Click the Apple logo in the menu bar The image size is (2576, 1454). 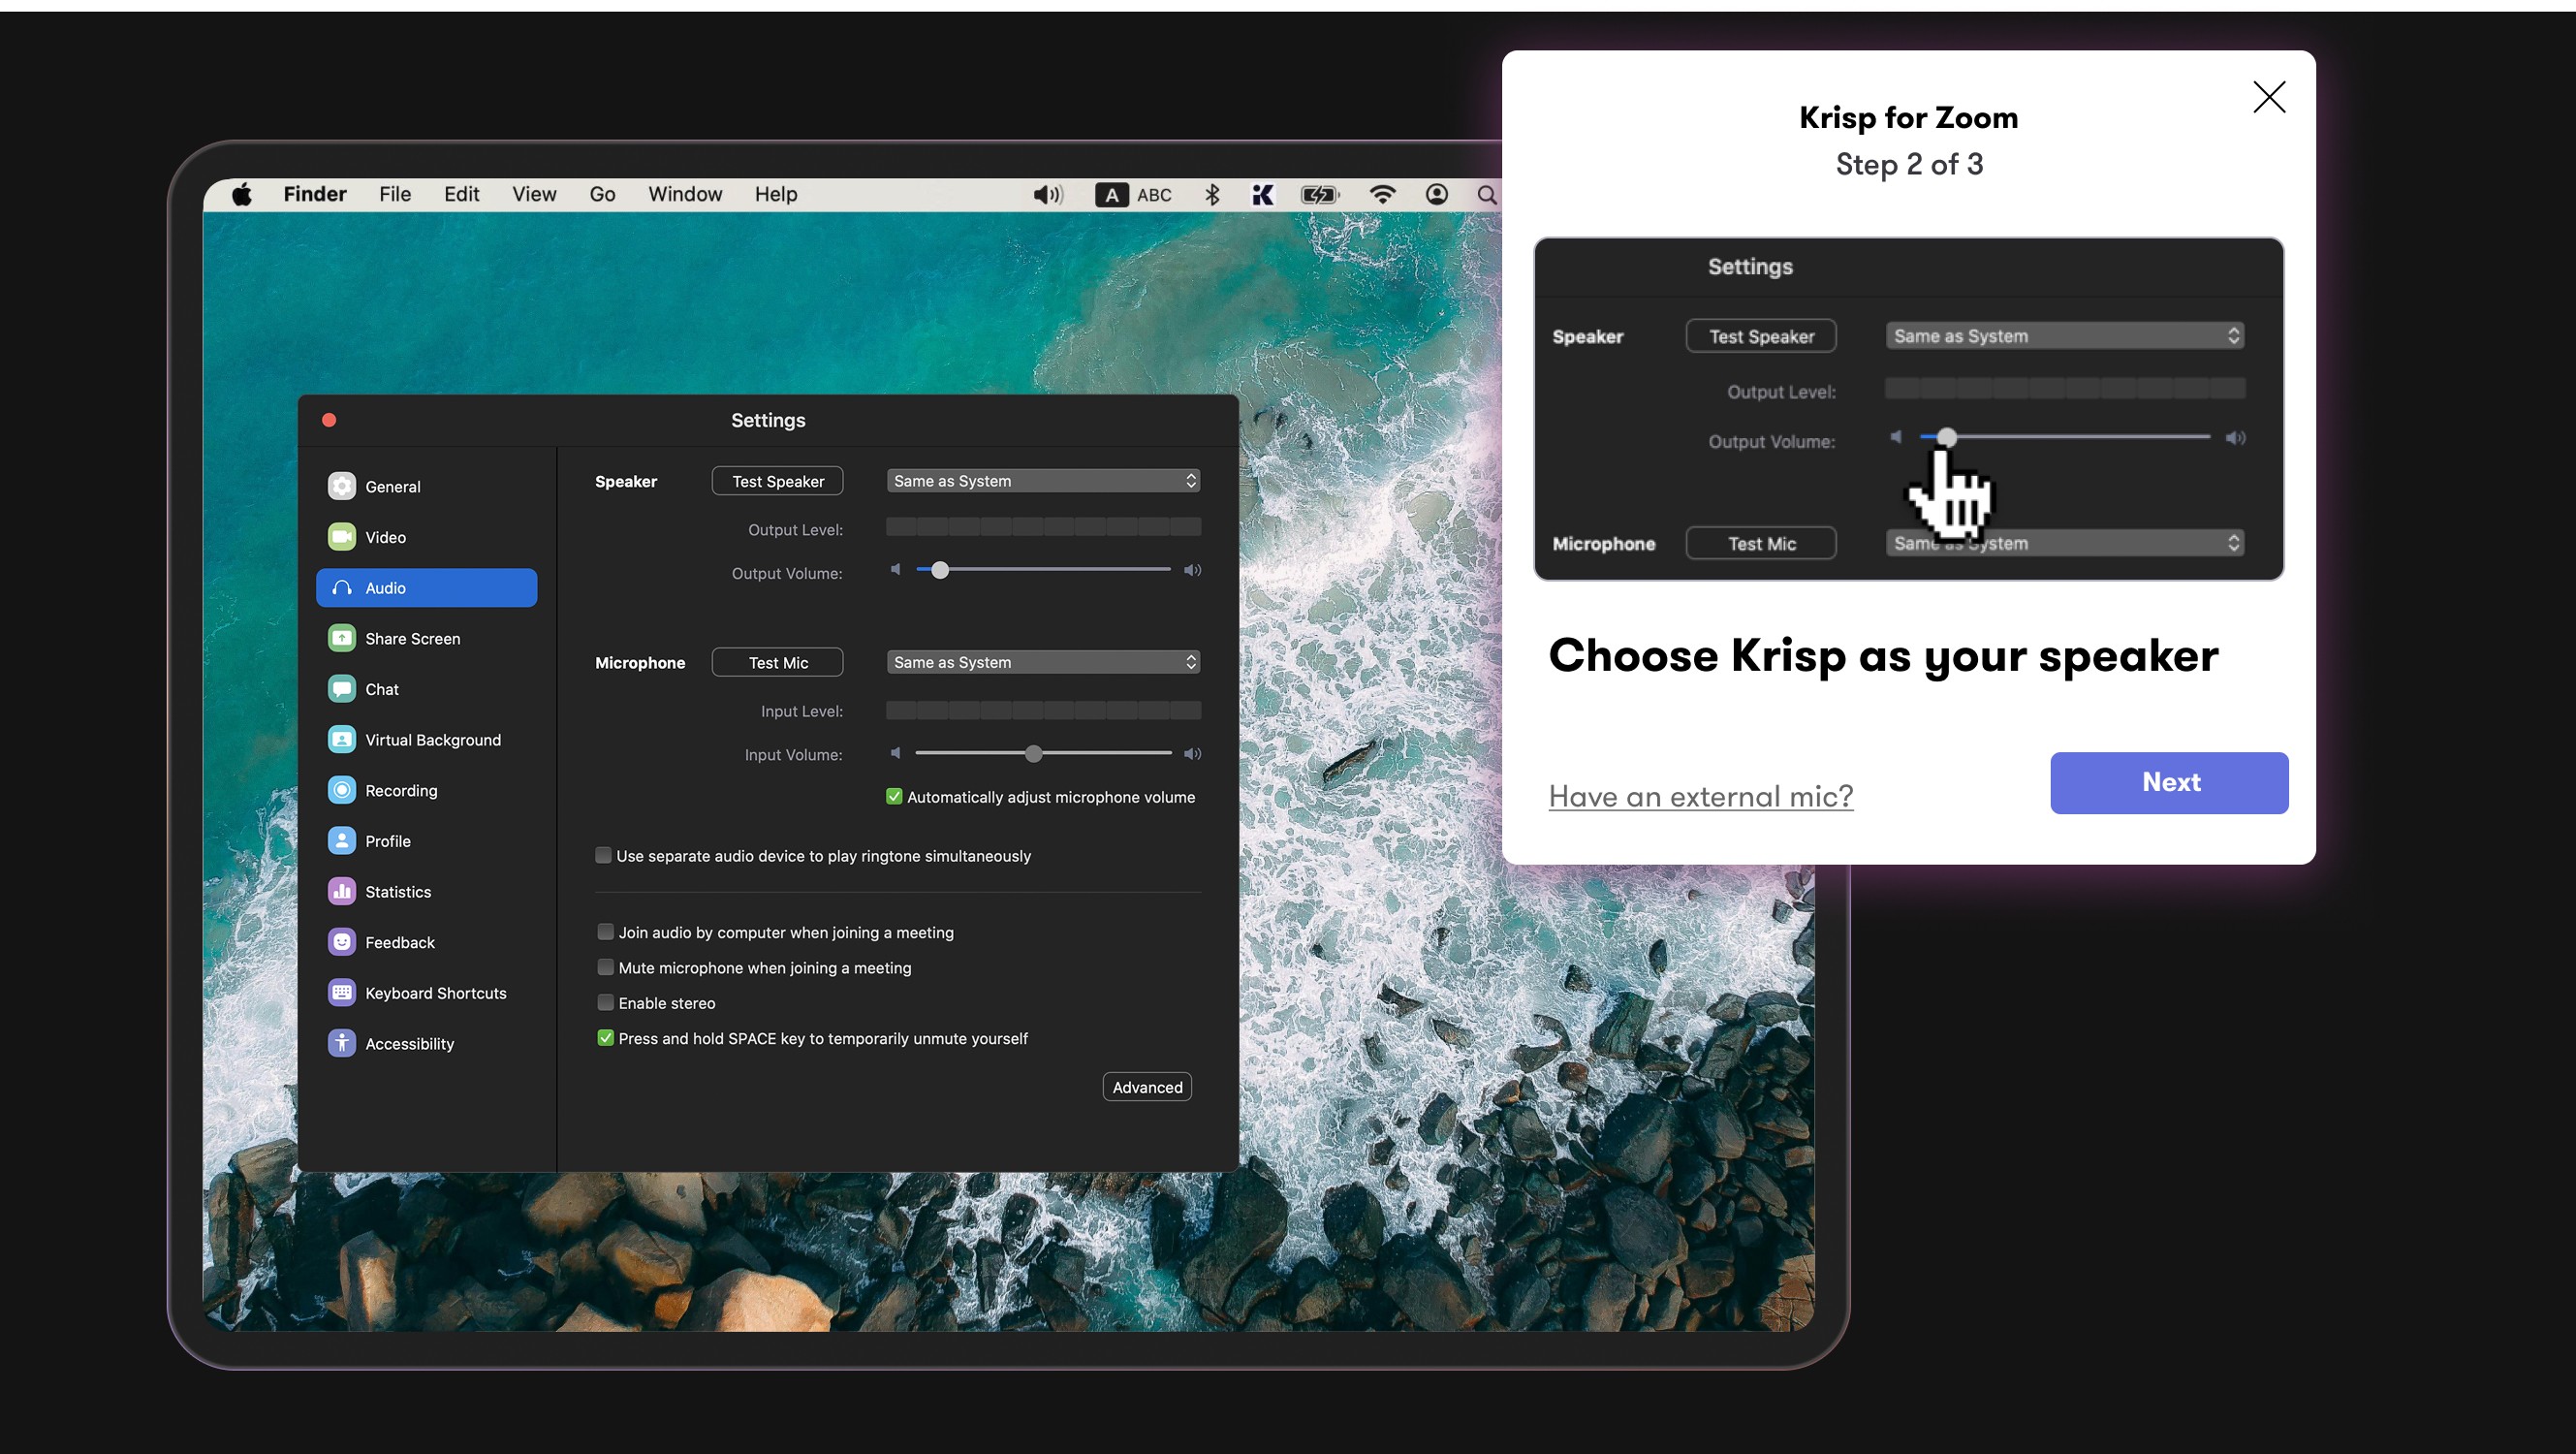coord(242,194)
